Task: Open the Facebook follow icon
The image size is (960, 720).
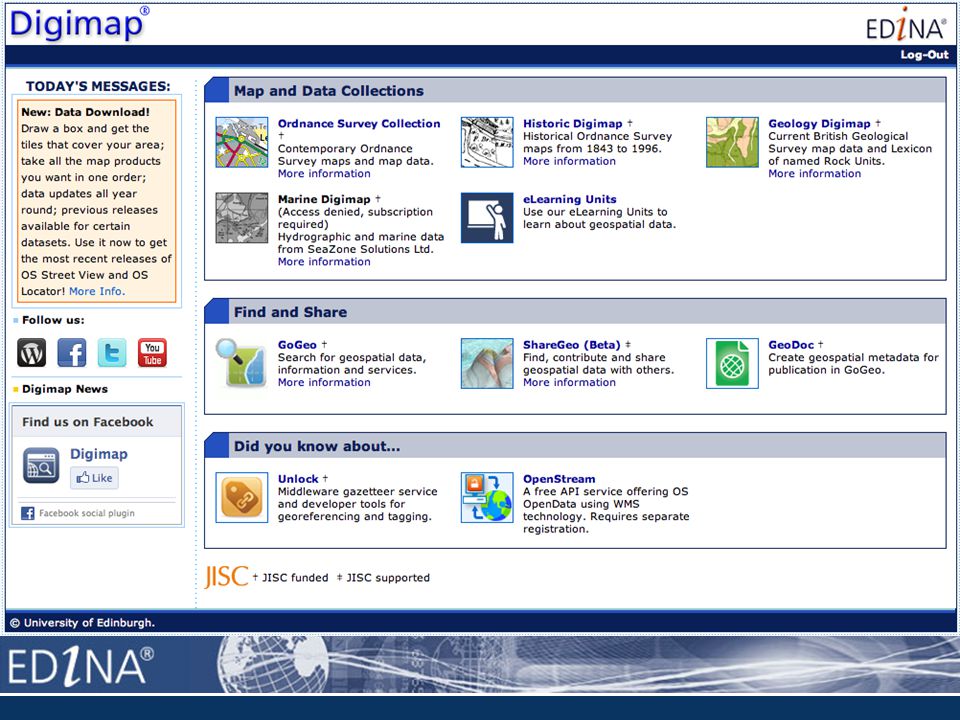Action: point(72,353)
